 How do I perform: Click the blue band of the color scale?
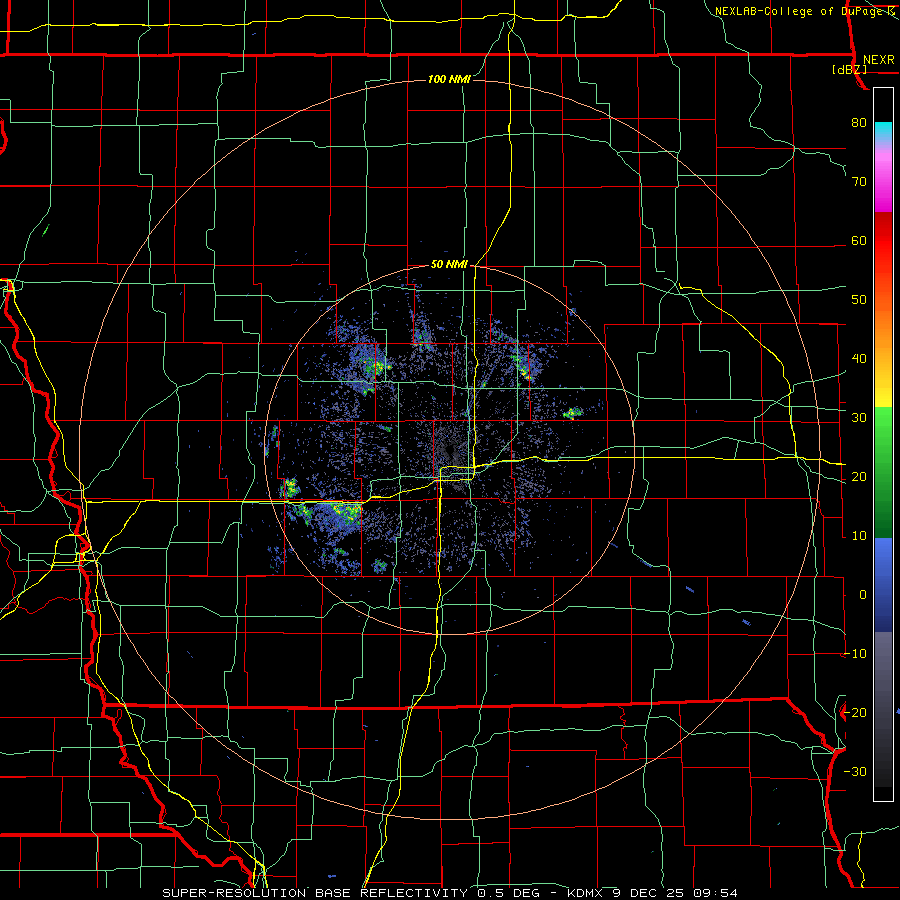click(883, 585)
